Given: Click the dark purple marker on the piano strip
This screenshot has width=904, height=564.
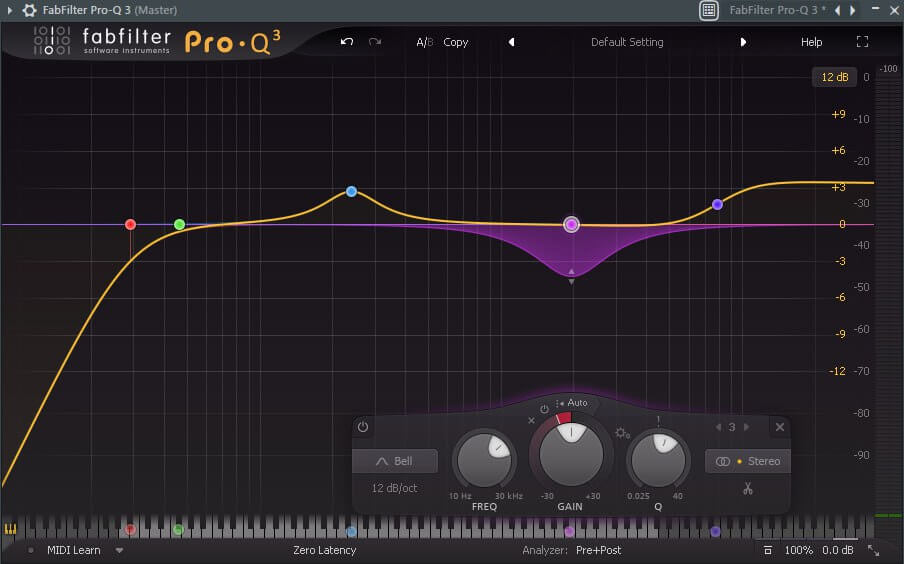Looking at the screenshot, I should (x=715, y=531).
